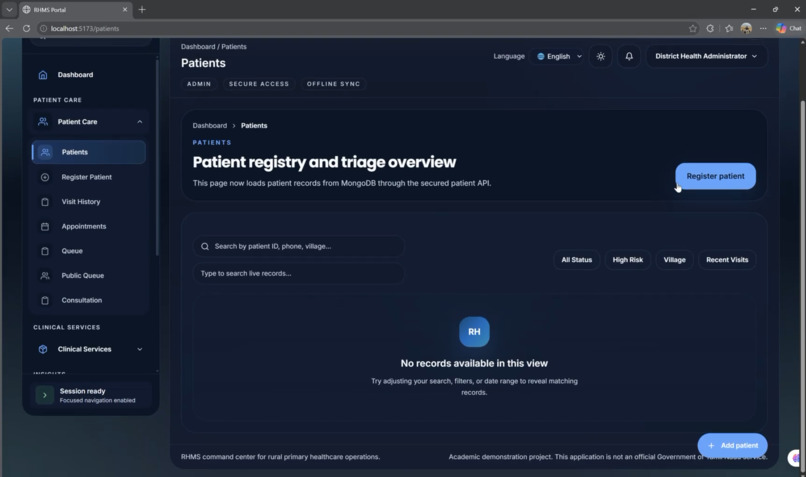Click the patient search input field
The height and width of the screenshot is (477, 806).
pyautogui.click(x=298, y=247)
